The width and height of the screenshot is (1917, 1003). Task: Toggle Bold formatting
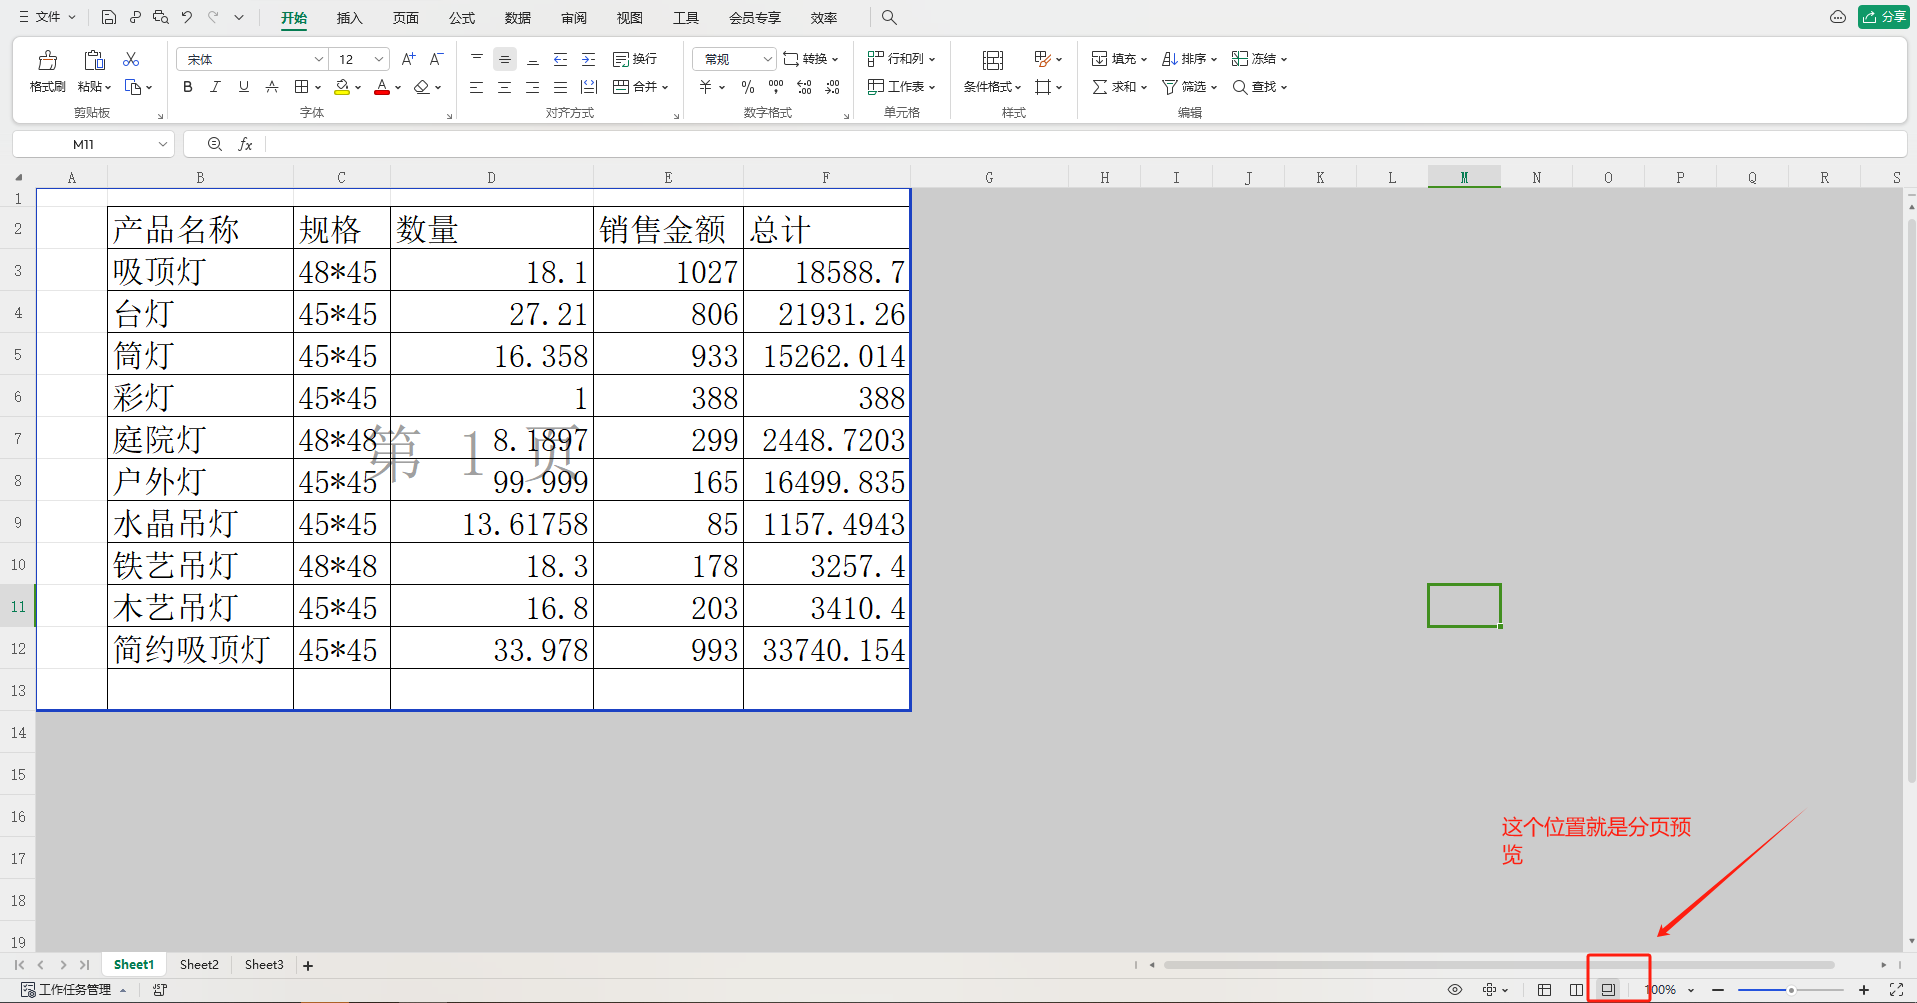pos(188,87)
